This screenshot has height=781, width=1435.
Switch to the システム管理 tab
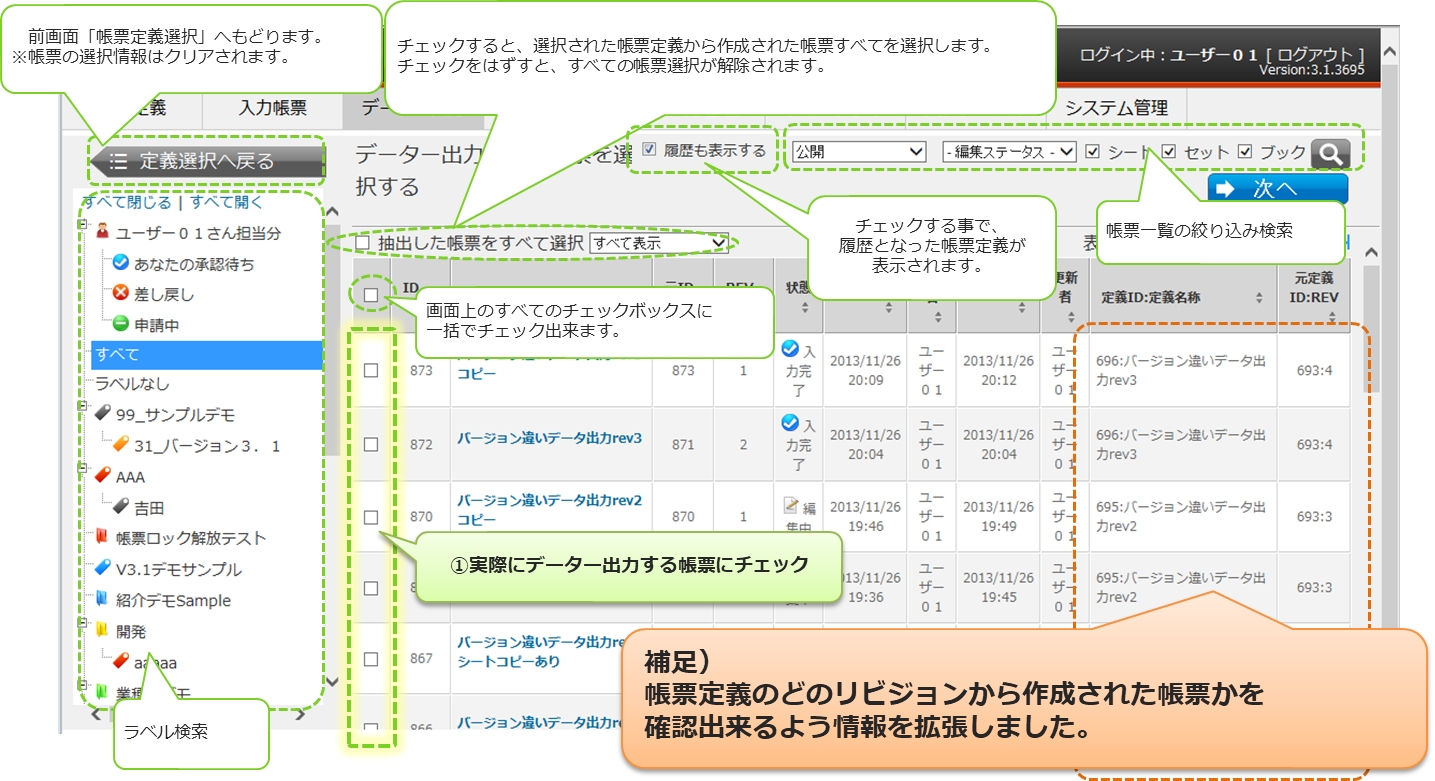1115,108
